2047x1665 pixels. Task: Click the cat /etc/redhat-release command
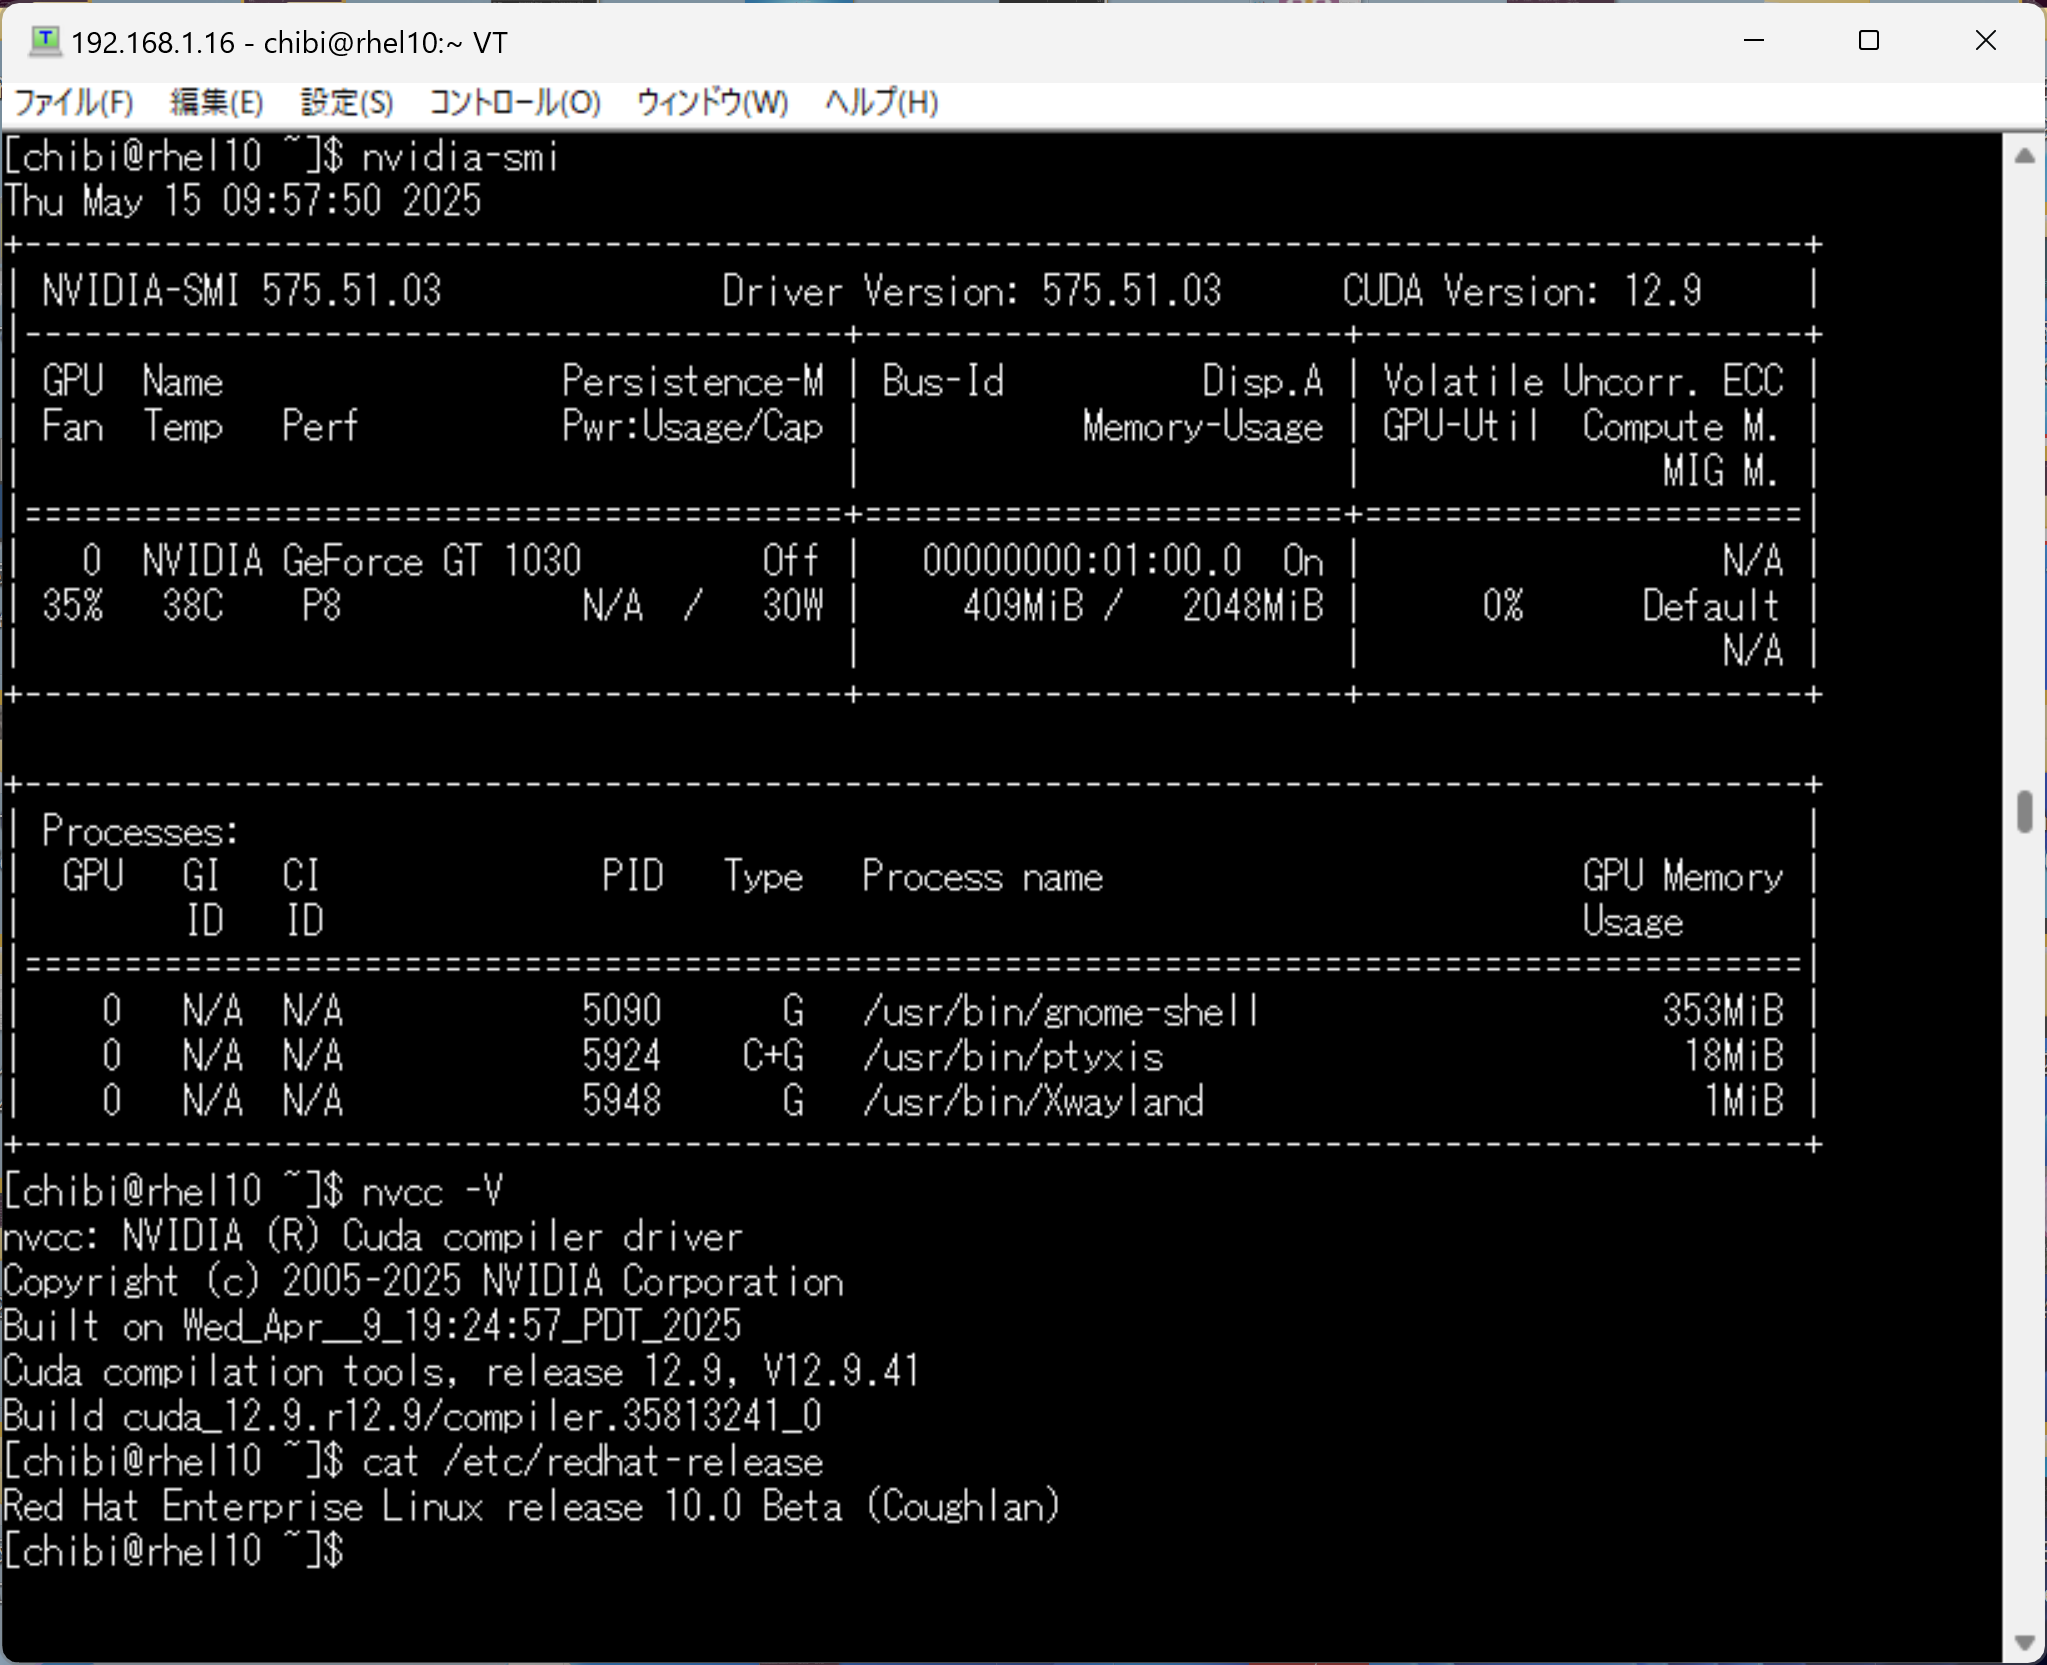coord(592,1462)
